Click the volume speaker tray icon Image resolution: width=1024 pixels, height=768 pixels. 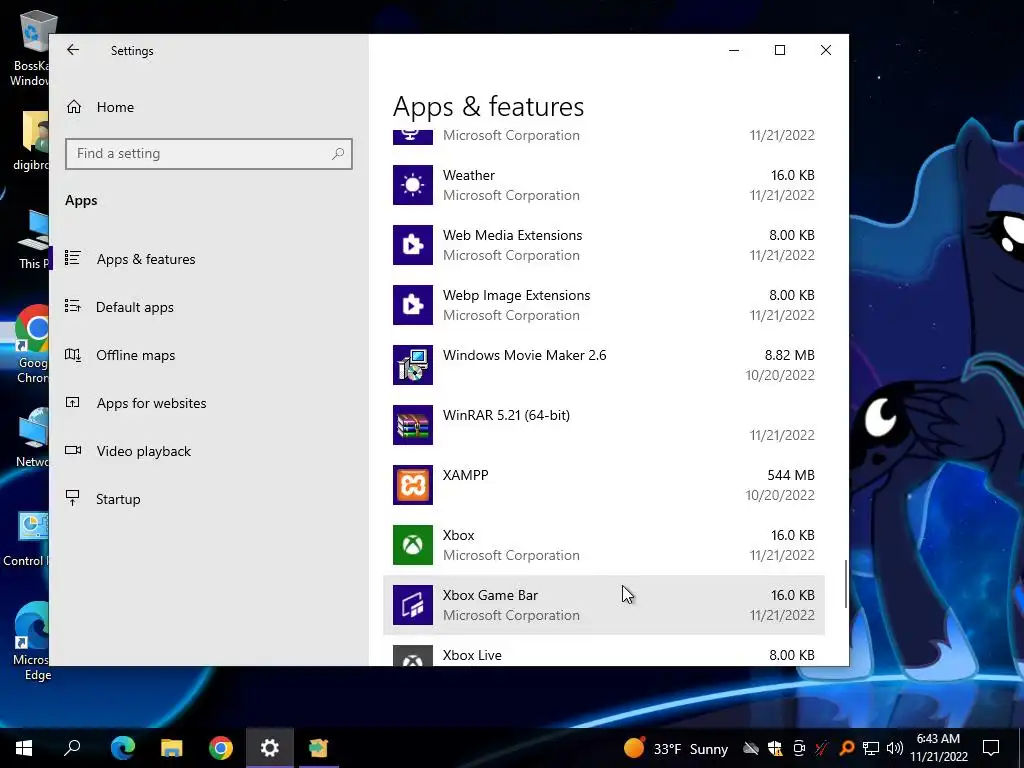coord(895,748)
